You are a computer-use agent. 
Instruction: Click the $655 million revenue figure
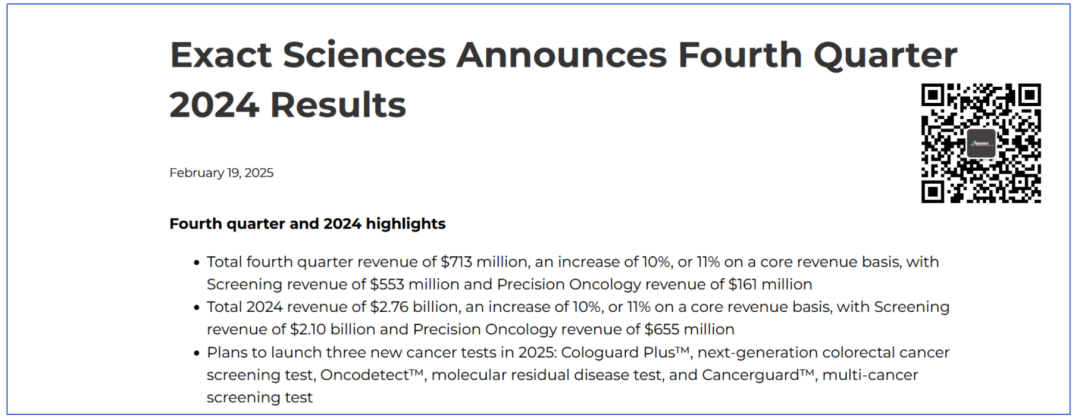[675, 329]
